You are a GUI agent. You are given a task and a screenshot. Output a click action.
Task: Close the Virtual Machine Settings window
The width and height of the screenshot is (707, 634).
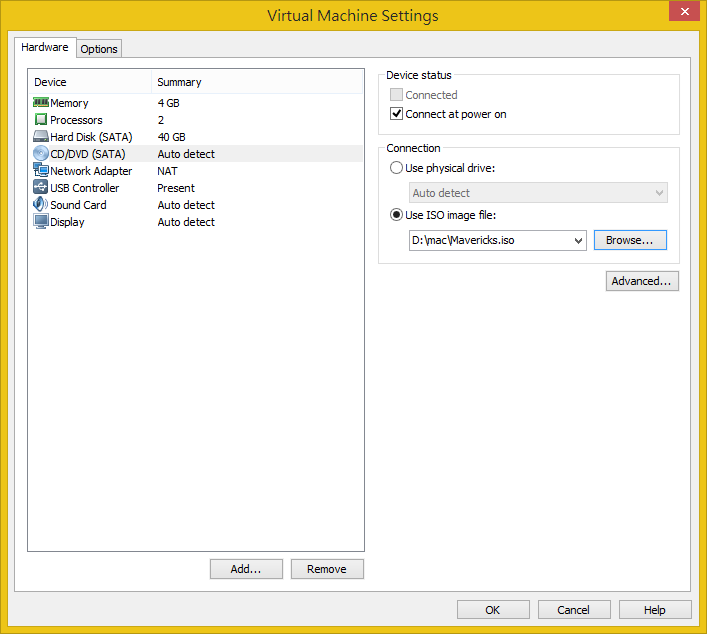point(684,11)
